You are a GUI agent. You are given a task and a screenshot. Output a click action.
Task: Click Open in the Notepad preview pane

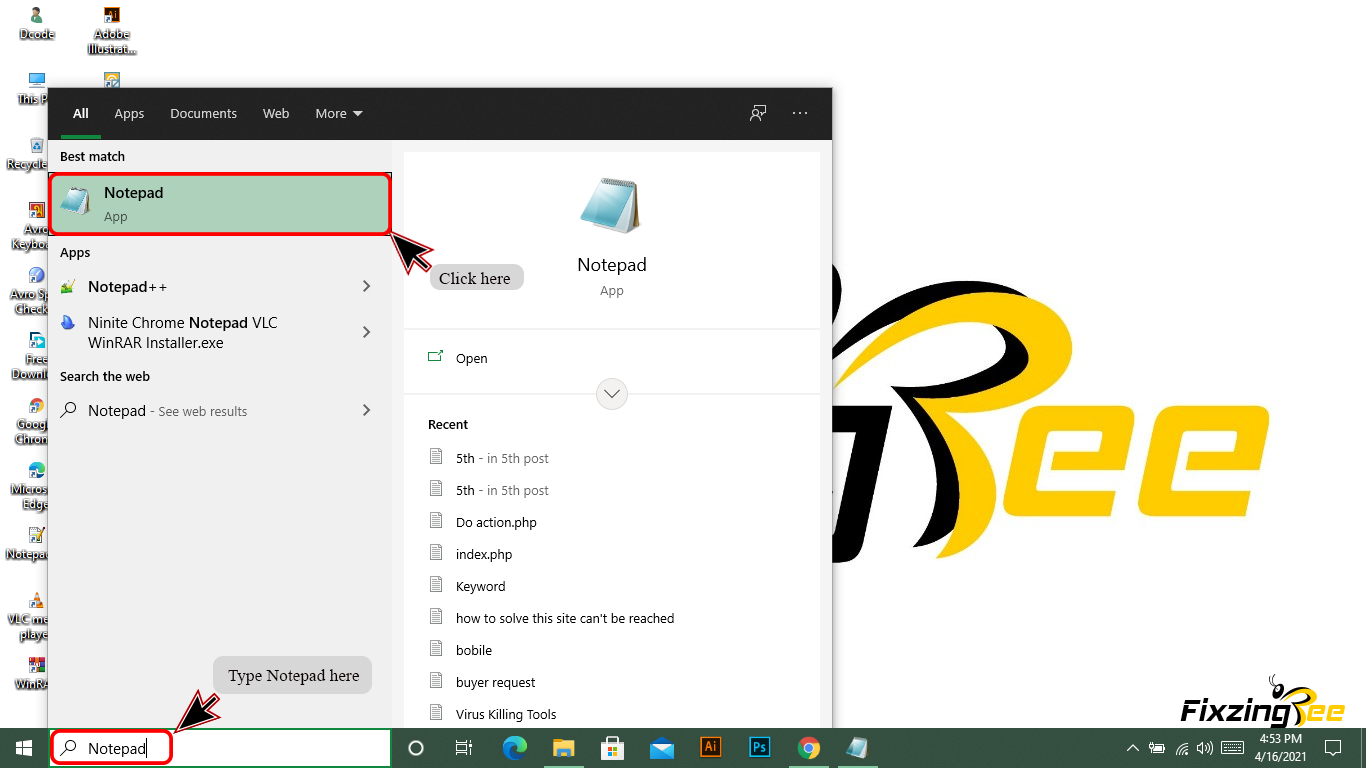click(471, 358)
